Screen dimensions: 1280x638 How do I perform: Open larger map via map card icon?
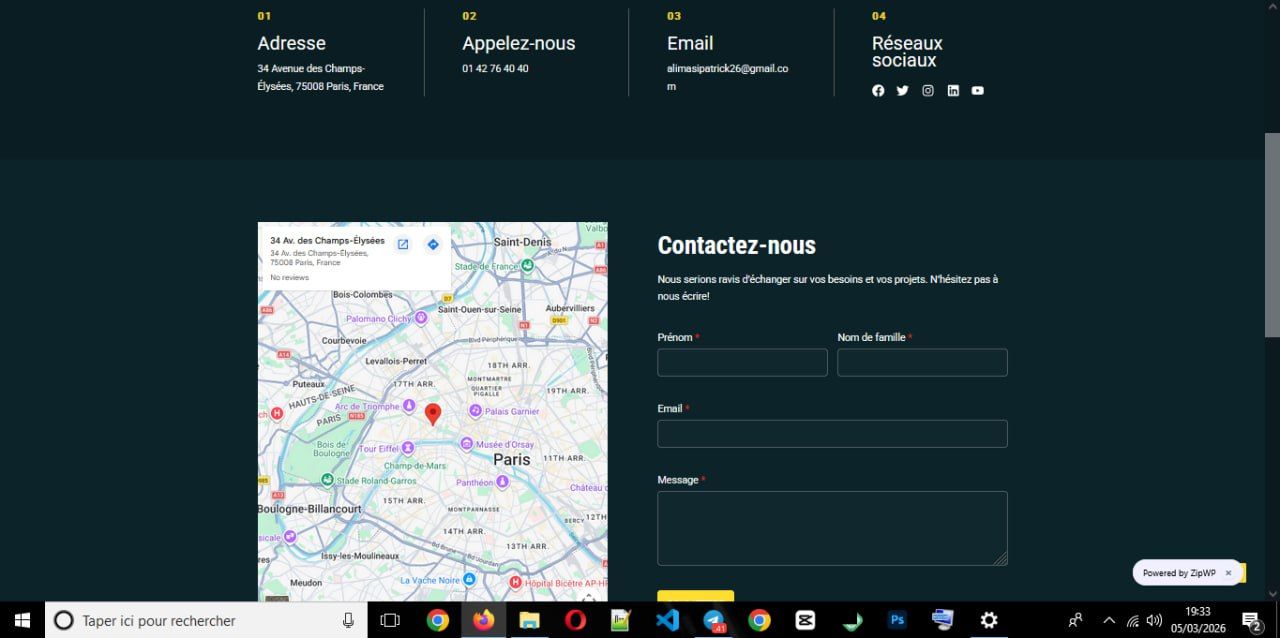403,245
